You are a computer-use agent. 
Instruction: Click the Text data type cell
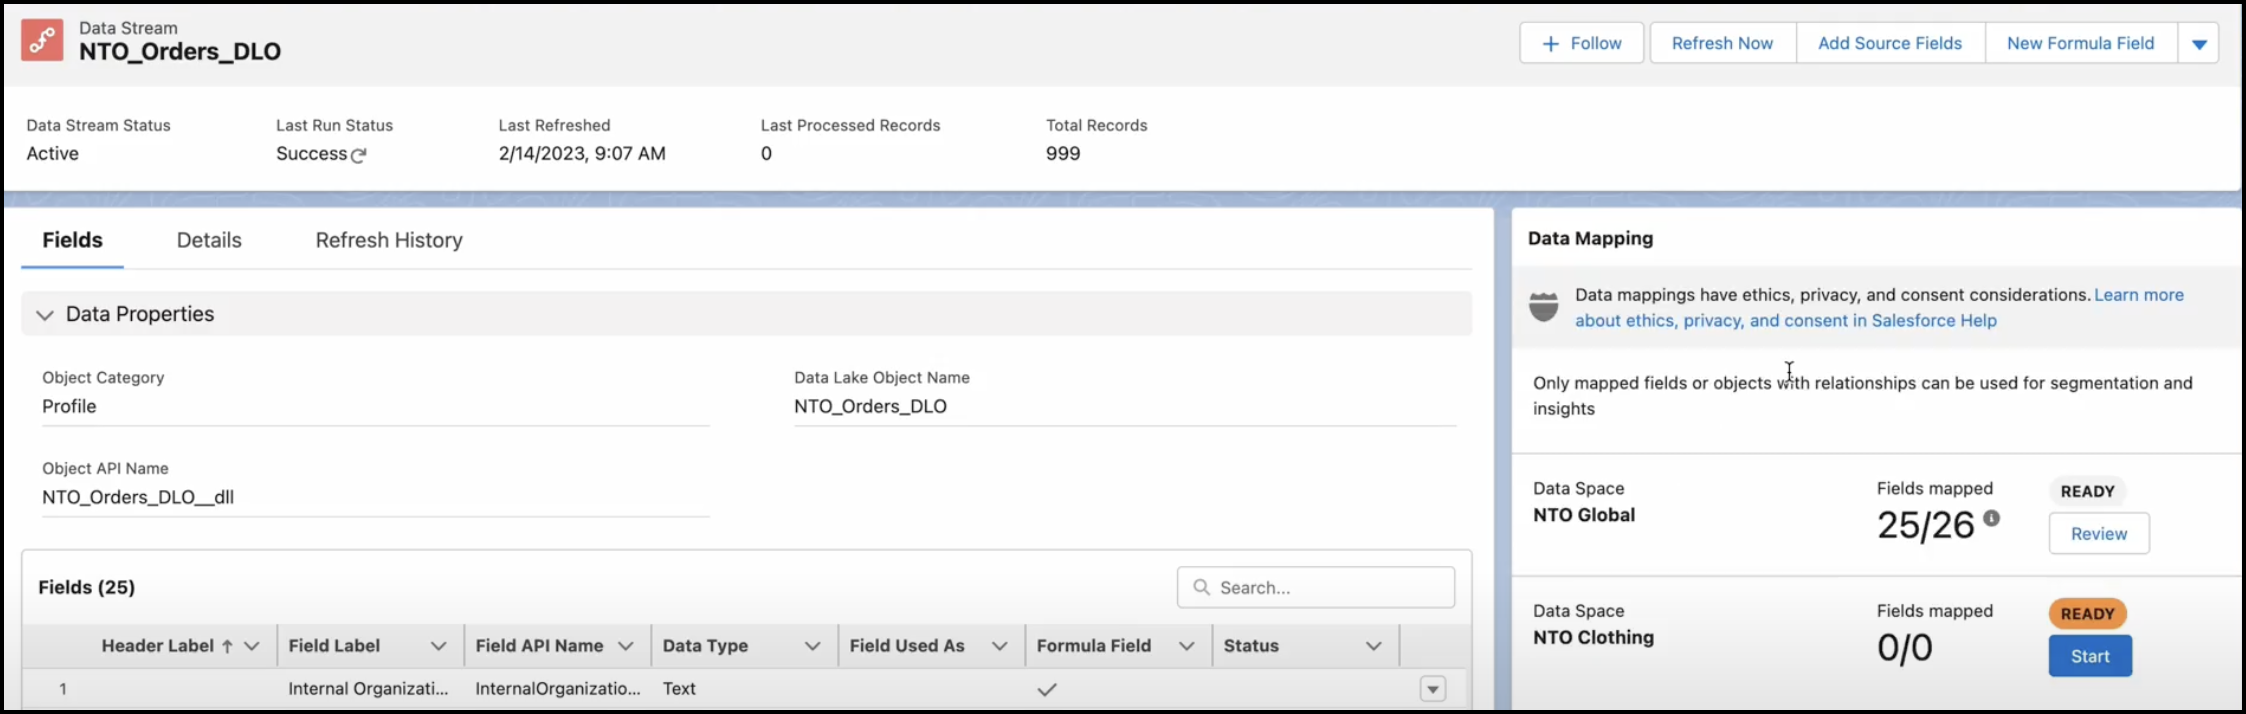679,689
